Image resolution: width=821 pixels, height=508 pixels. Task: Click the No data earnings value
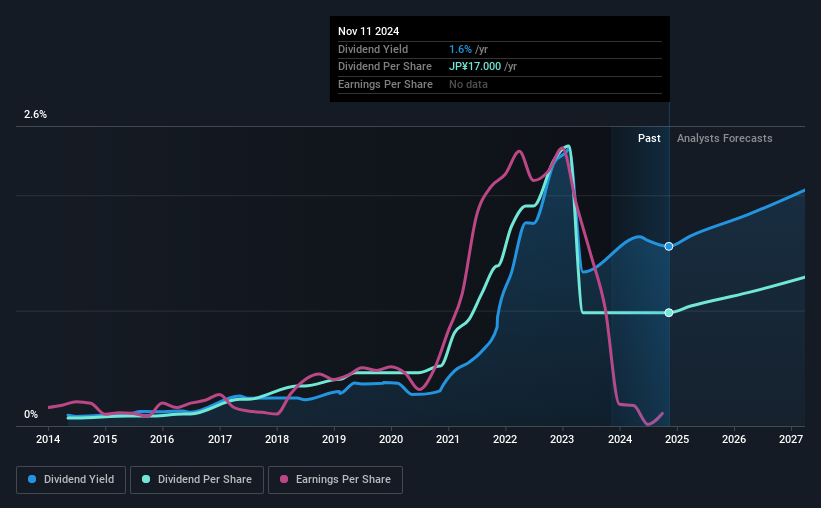coord(468,84)
